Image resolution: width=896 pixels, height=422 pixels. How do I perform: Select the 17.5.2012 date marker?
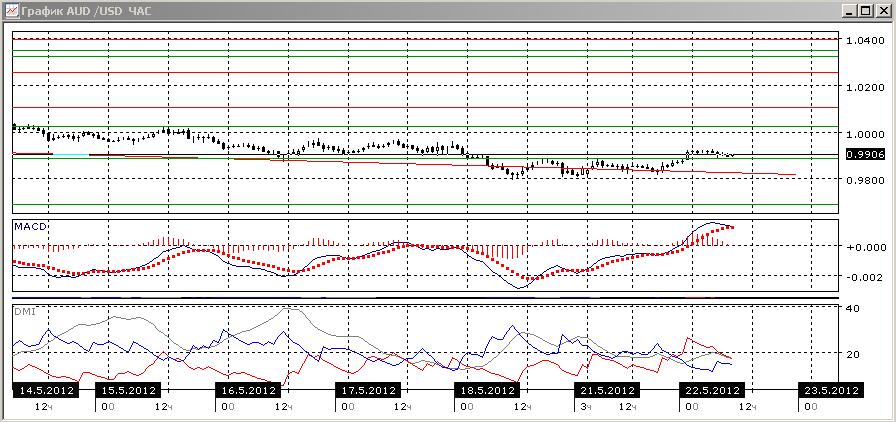point(368,391)
